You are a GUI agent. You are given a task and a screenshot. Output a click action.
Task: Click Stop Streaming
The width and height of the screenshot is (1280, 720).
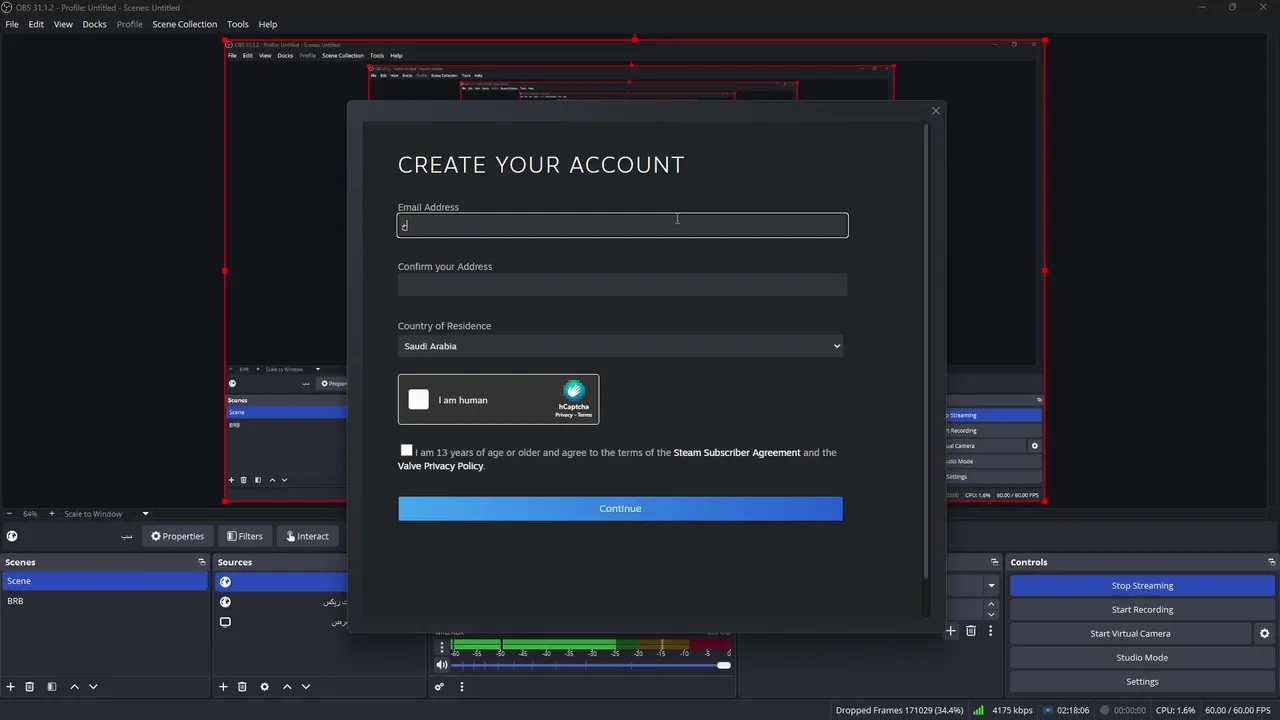(x=1142, y=586)
